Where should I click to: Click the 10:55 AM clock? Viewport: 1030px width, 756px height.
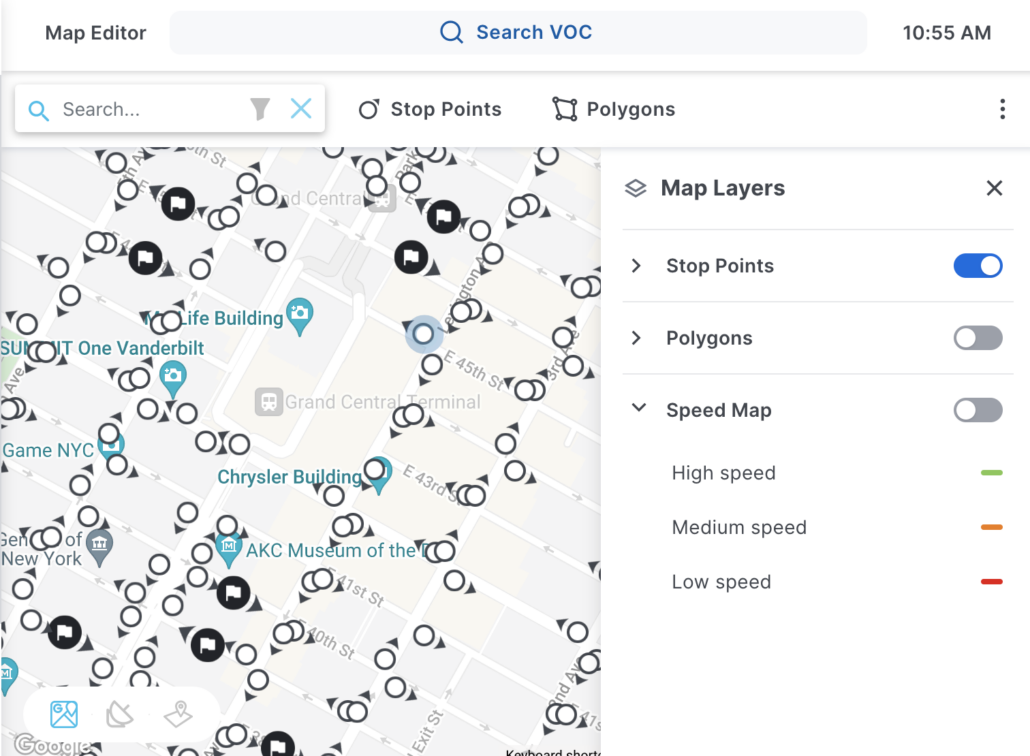pyautogui.click(x=947, y=33)
